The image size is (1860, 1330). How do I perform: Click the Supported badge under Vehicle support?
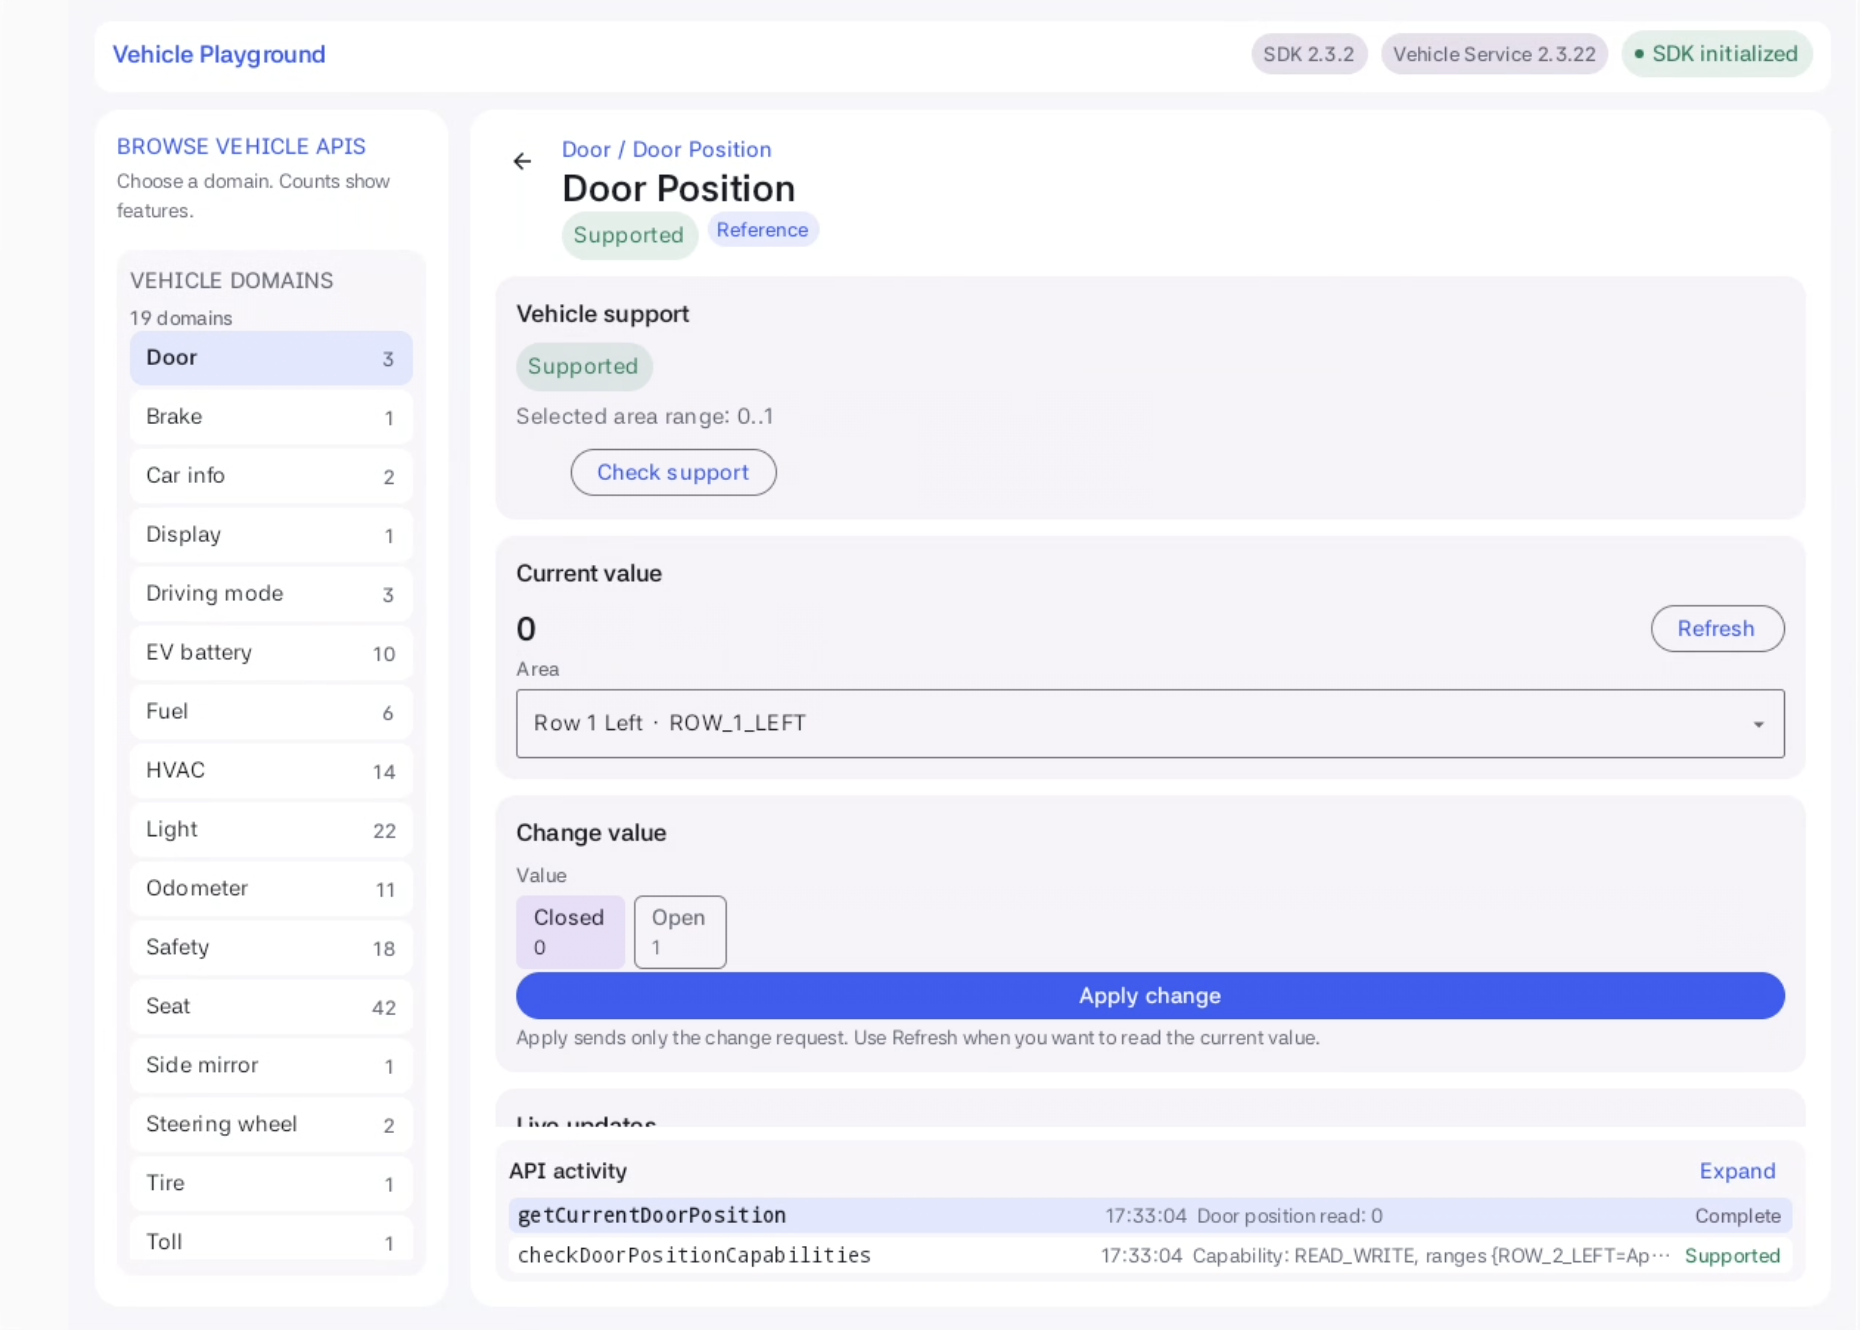pyautogui.click(x=584, y=366)
